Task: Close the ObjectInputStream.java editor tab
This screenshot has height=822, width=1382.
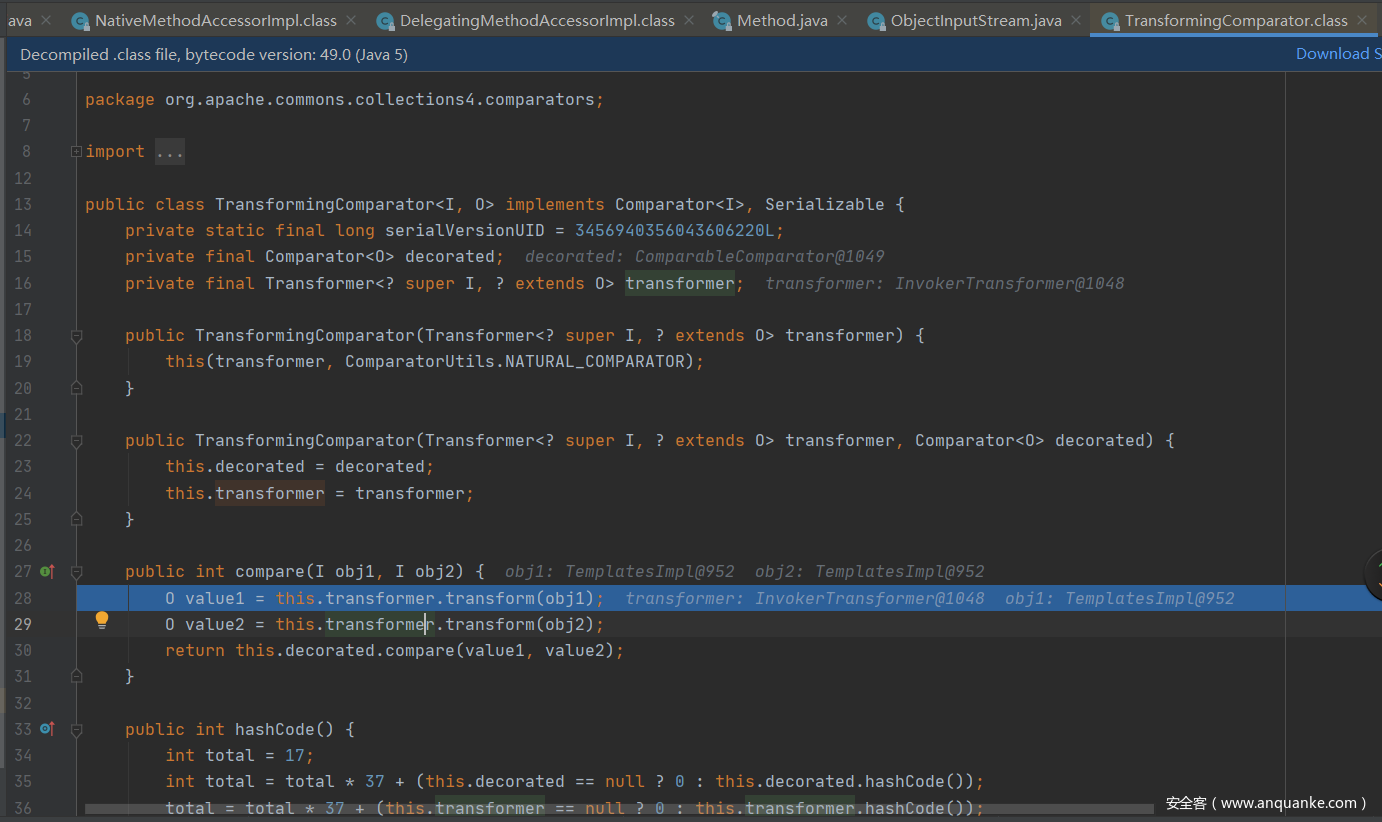Action: (1076, 21)
